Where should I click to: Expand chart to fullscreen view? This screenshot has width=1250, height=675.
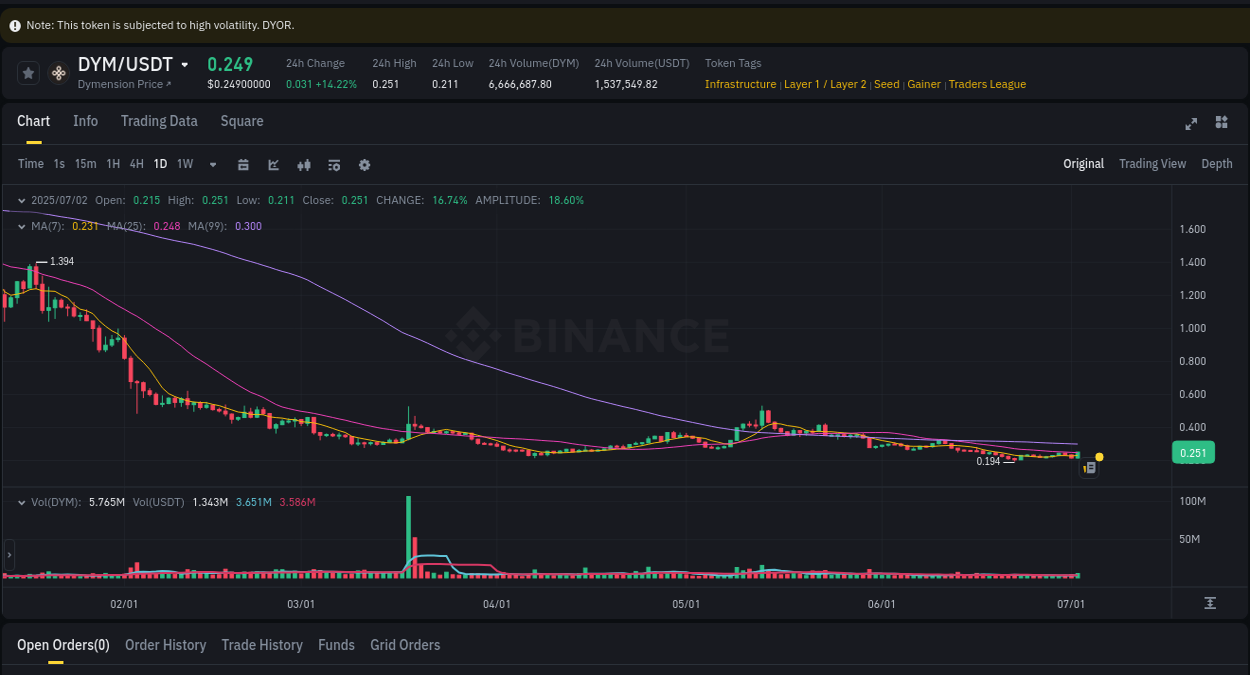coord(1190,124)
